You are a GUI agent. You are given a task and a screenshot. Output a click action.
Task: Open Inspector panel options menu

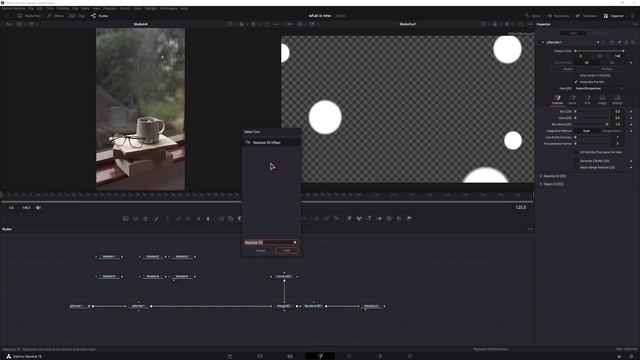click(635, 24)
